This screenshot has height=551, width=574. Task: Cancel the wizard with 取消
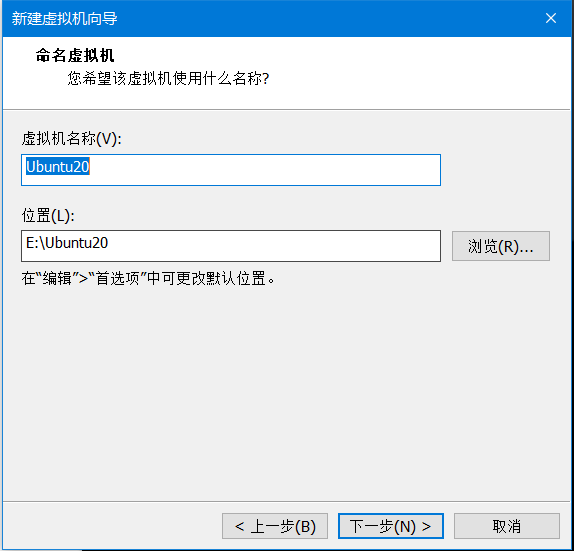pos(507,526)
